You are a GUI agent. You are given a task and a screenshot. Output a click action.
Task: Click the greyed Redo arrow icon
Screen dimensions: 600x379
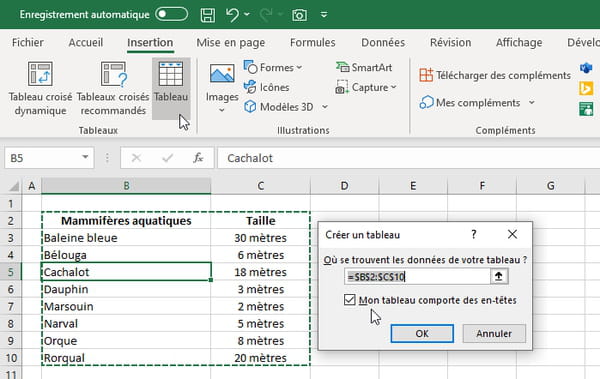coord(266,15)
